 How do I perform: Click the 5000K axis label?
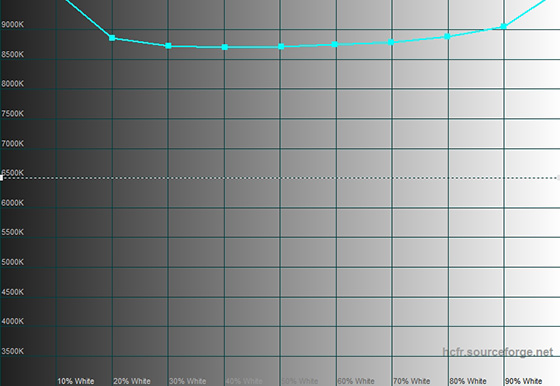tap(12, 262)
